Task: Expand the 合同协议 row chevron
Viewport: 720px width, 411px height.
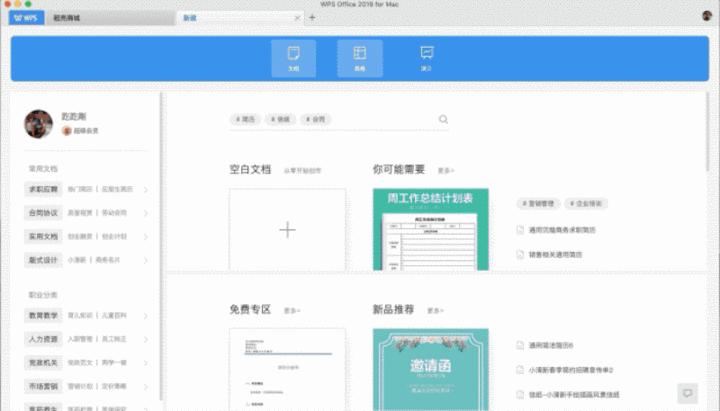Action: coord(146,213)
